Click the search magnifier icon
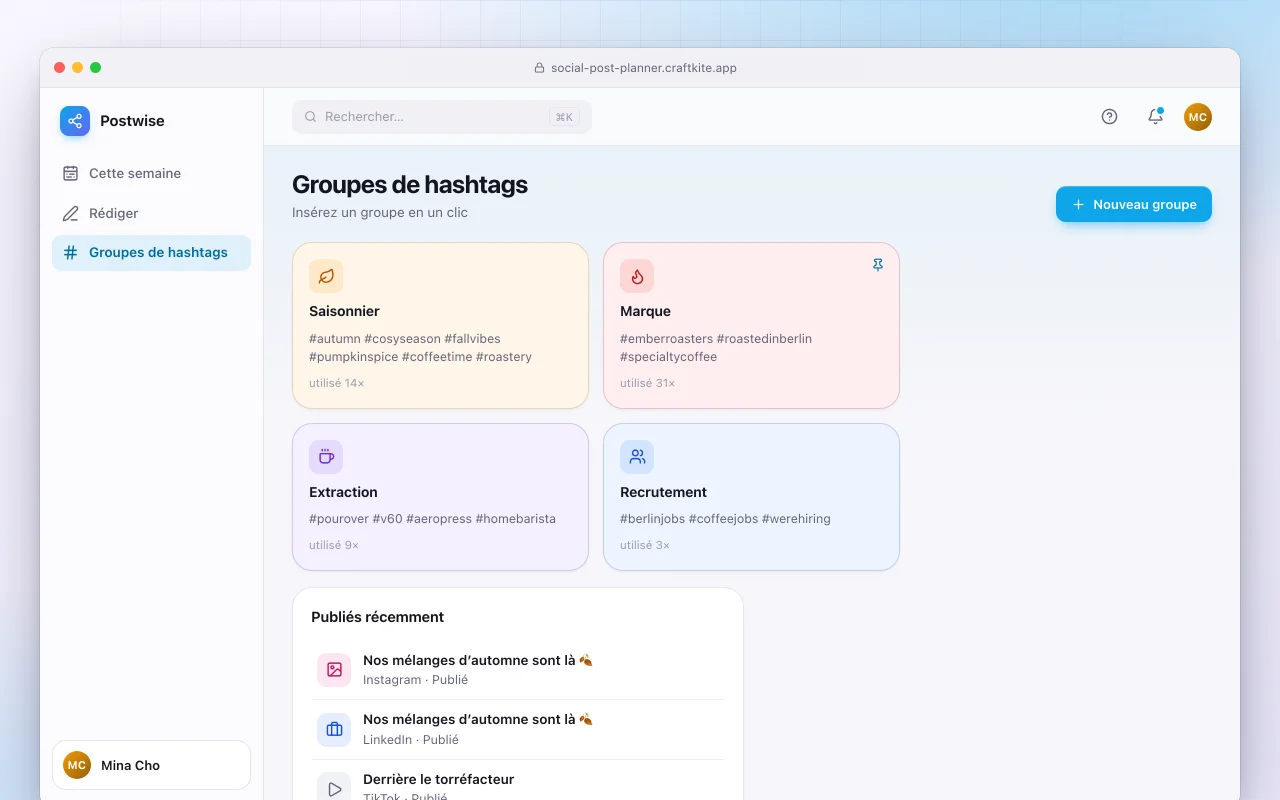Image resolution: width=1280 pixels, height=800 pixels. pos(311,117)
